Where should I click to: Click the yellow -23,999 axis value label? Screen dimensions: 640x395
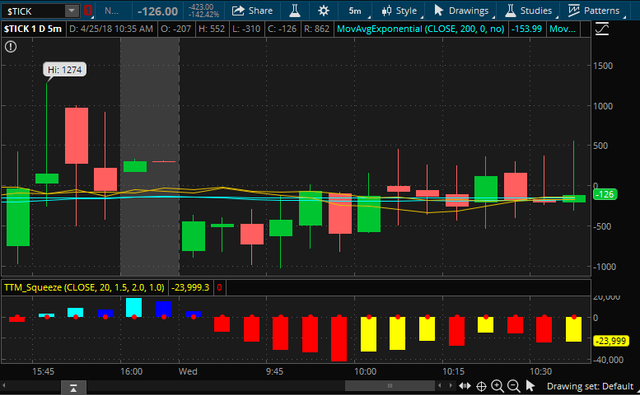point(611,341)
